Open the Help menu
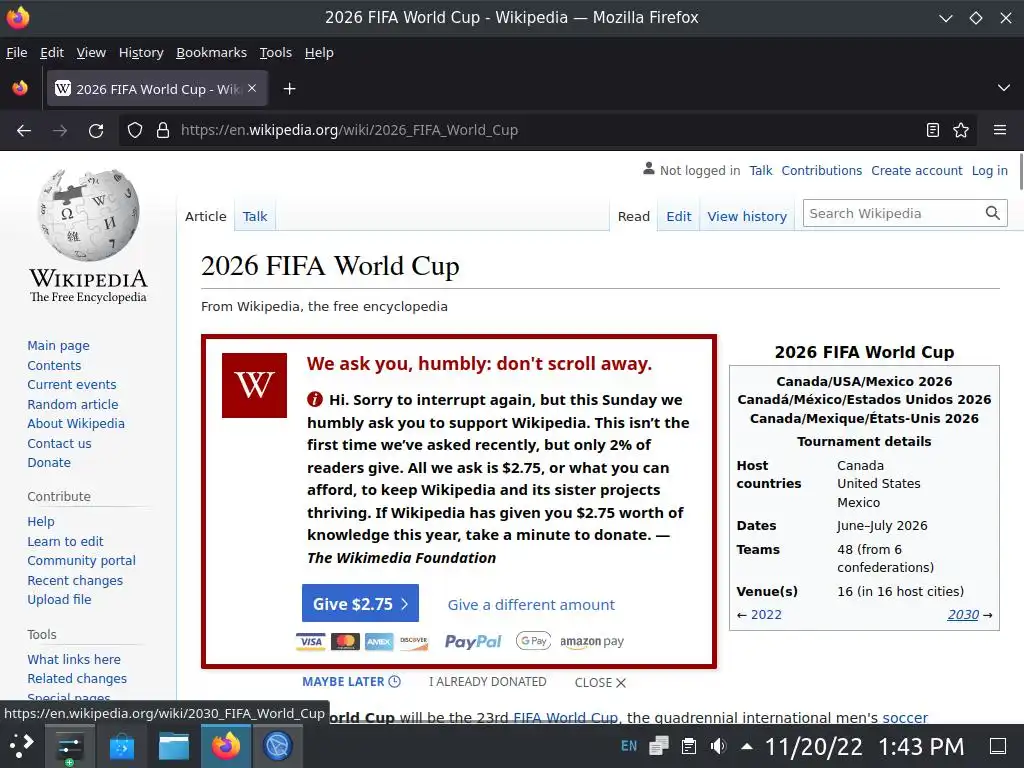 [319, 52]
